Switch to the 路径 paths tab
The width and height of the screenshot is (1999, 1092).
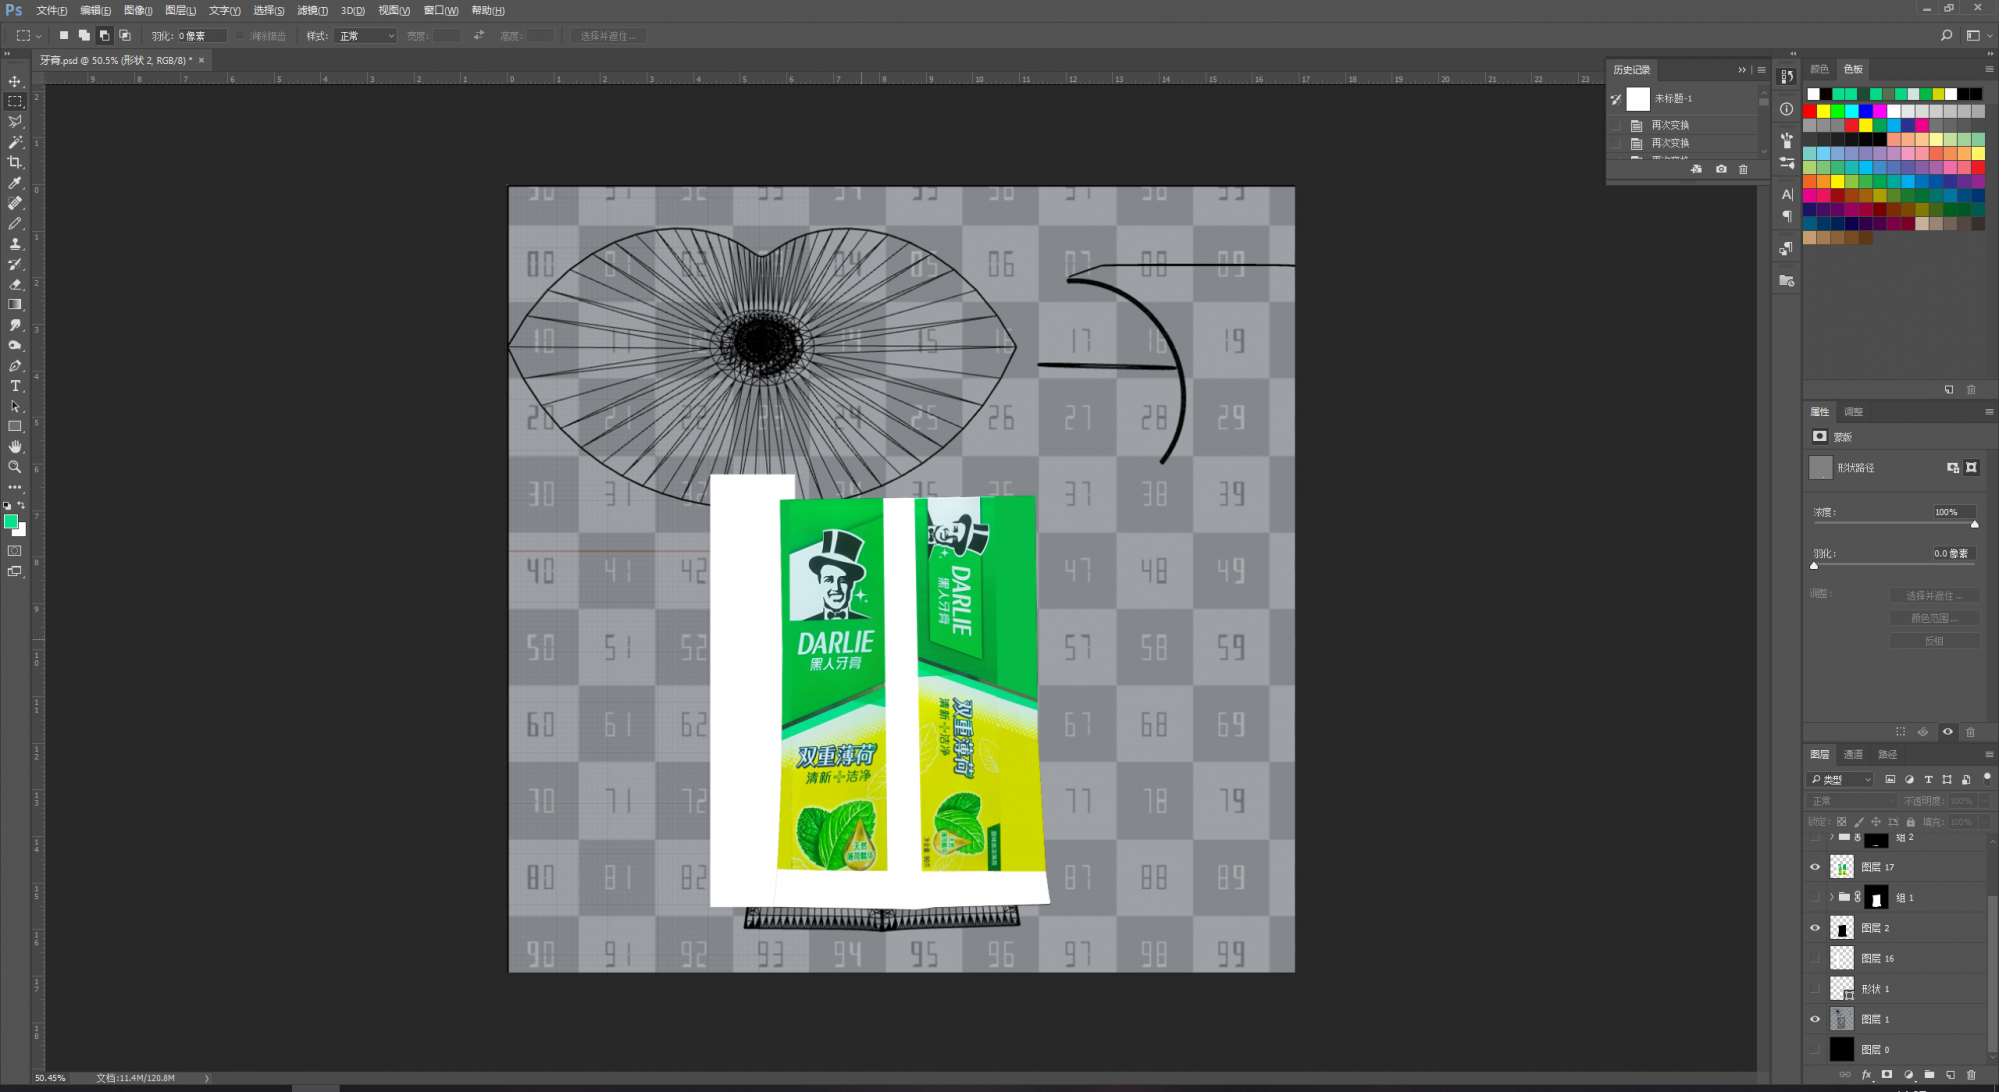tap(1887, 754)
